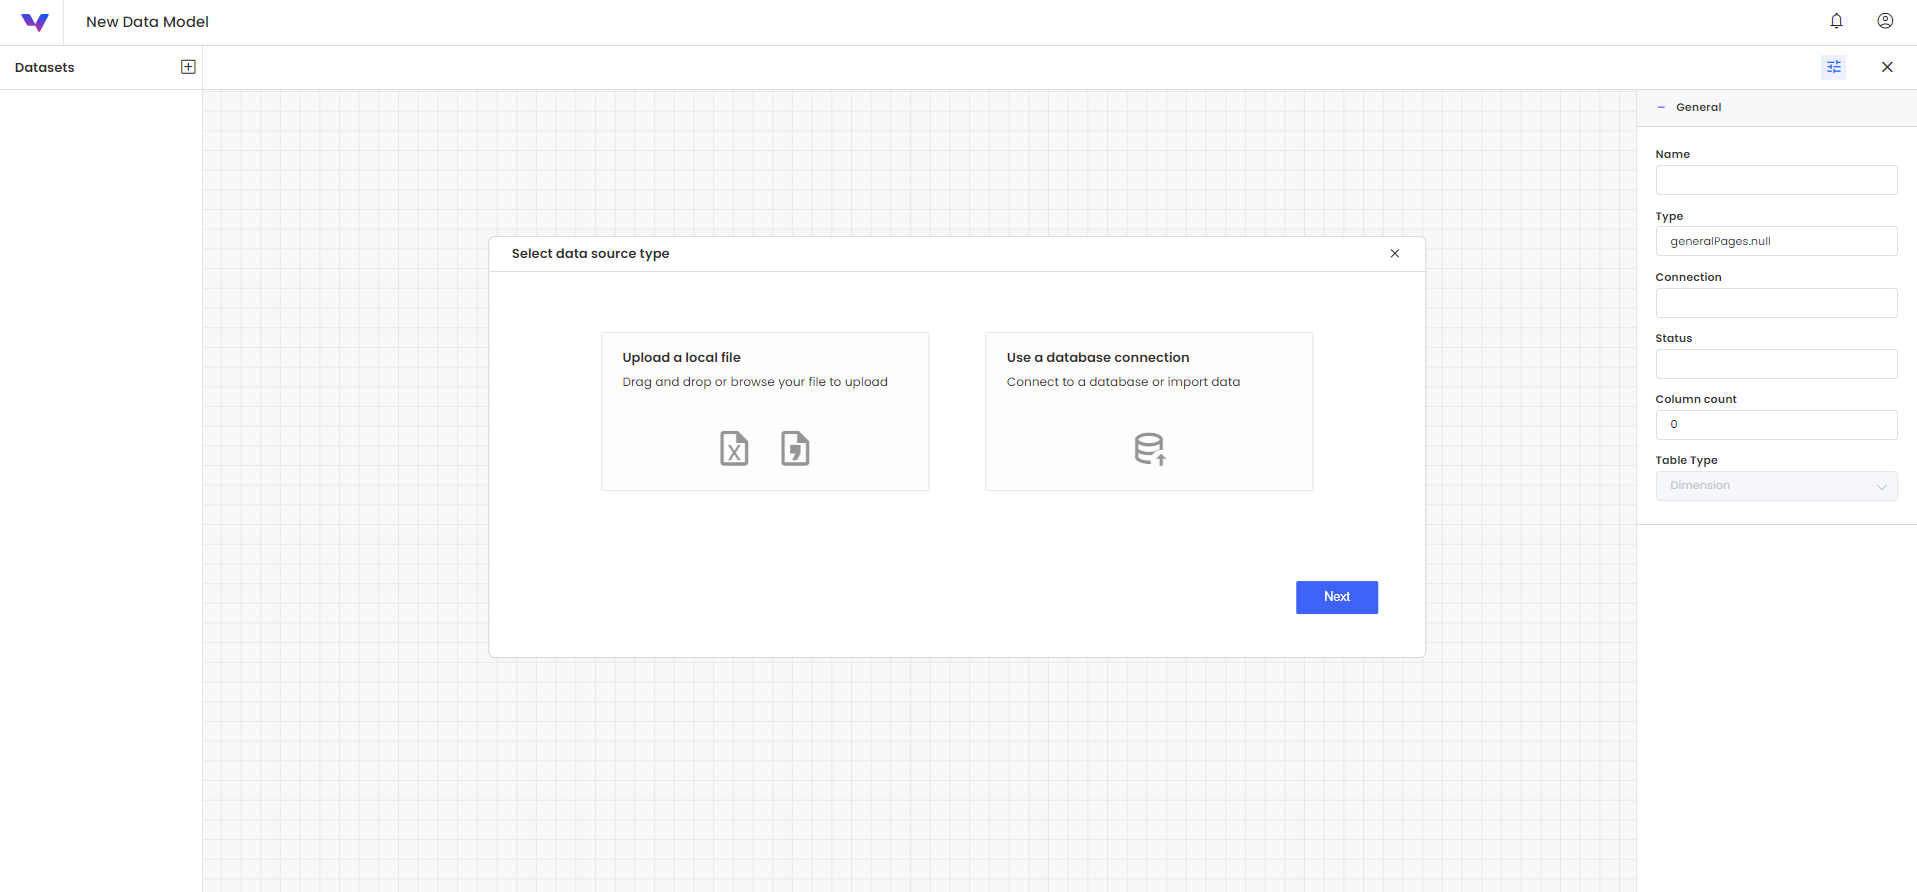This screenshot has width=1917, height=892.
Task: Collapse the General section
Action: pos(1661,107)
